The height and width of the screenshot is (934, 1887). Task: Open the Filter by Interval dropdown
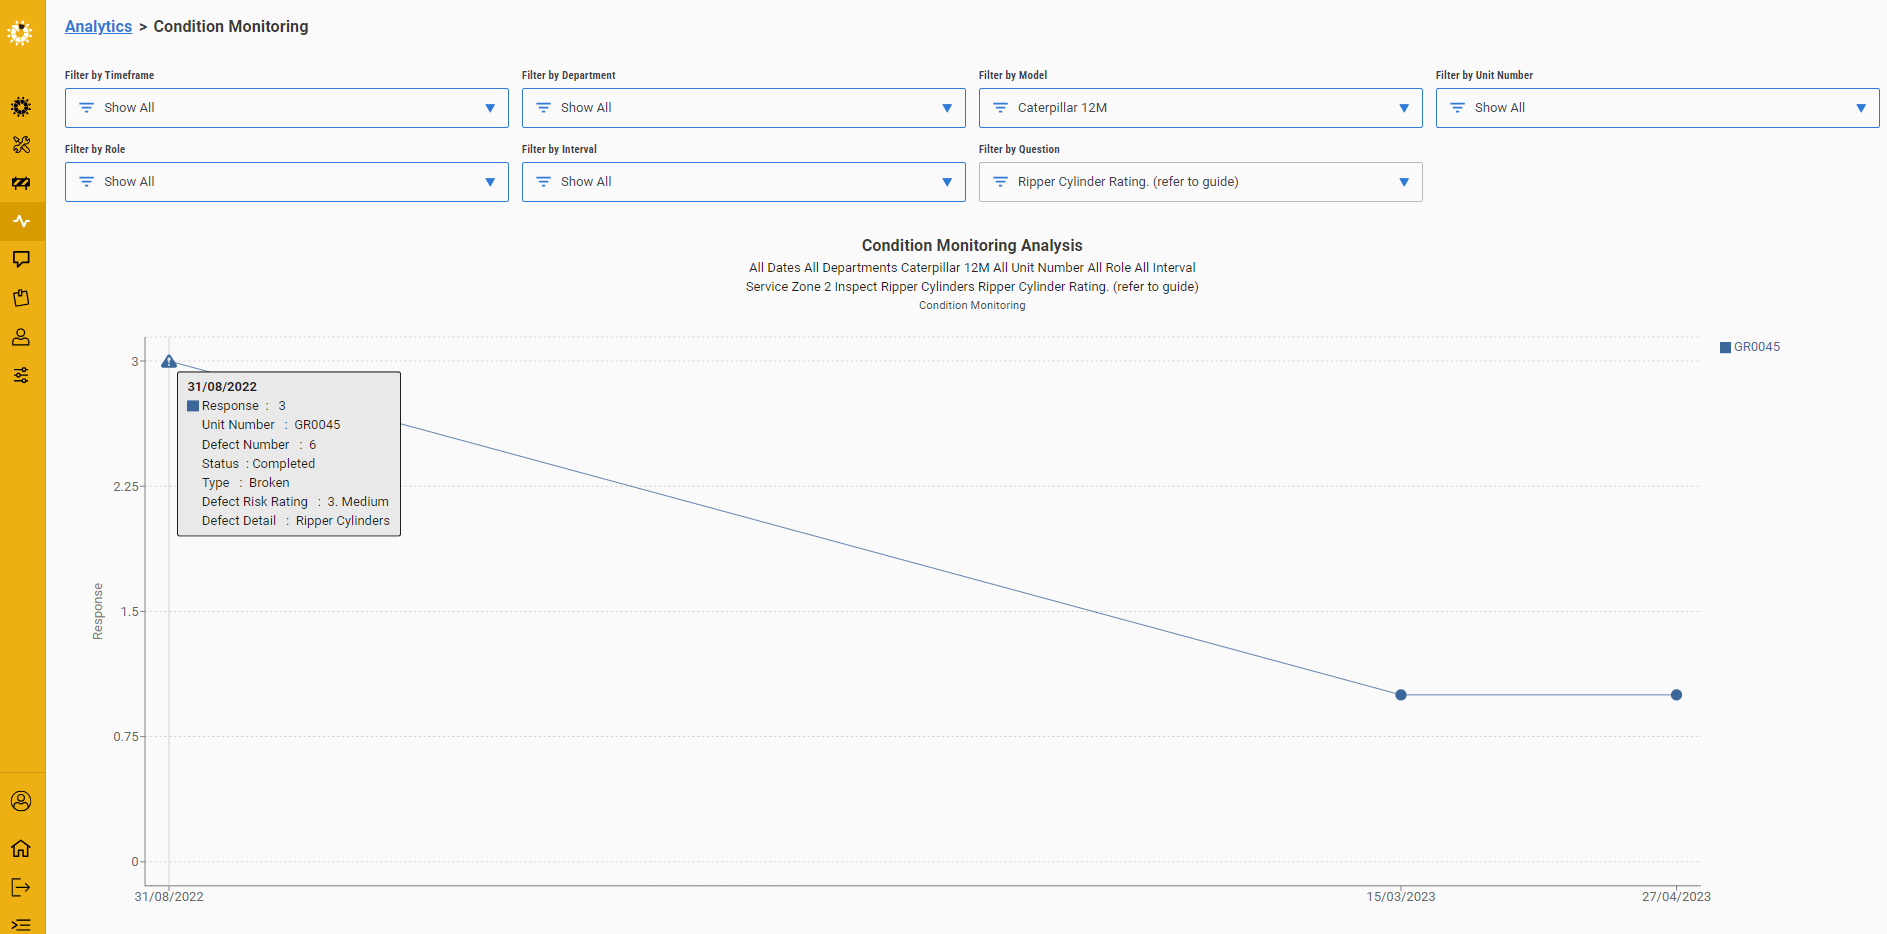click(x=744, y=182)
